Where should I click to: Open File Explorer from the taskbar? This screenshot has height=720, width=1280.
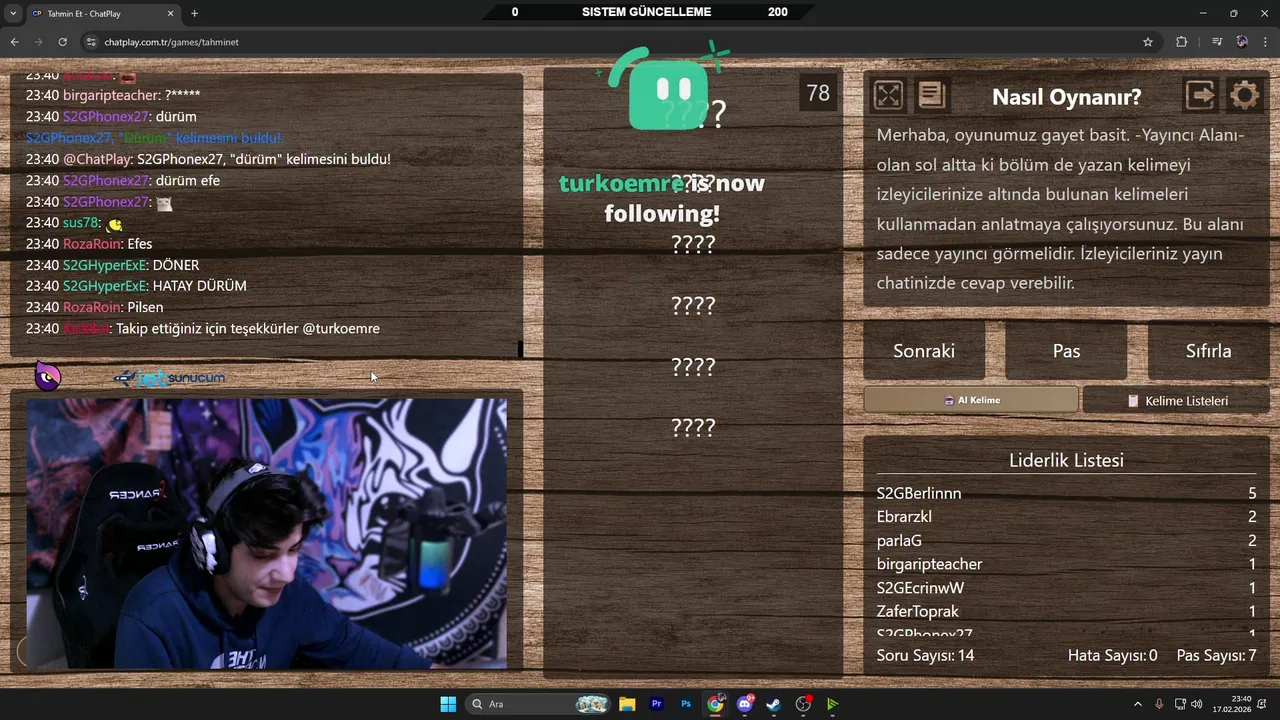tap(627, 704)
